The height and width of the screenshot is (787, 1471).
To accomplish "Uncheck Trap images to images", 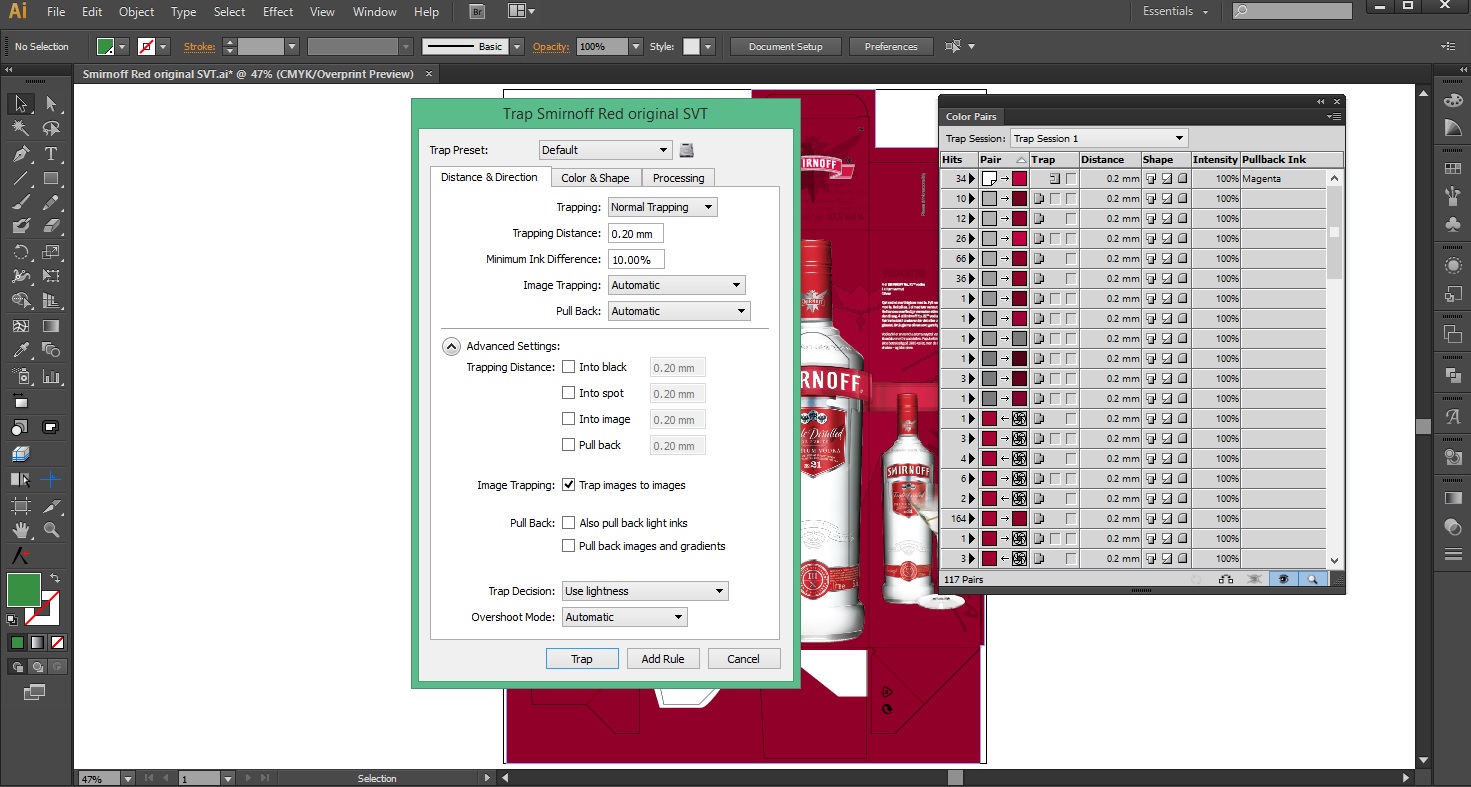I will pos(569,485).
